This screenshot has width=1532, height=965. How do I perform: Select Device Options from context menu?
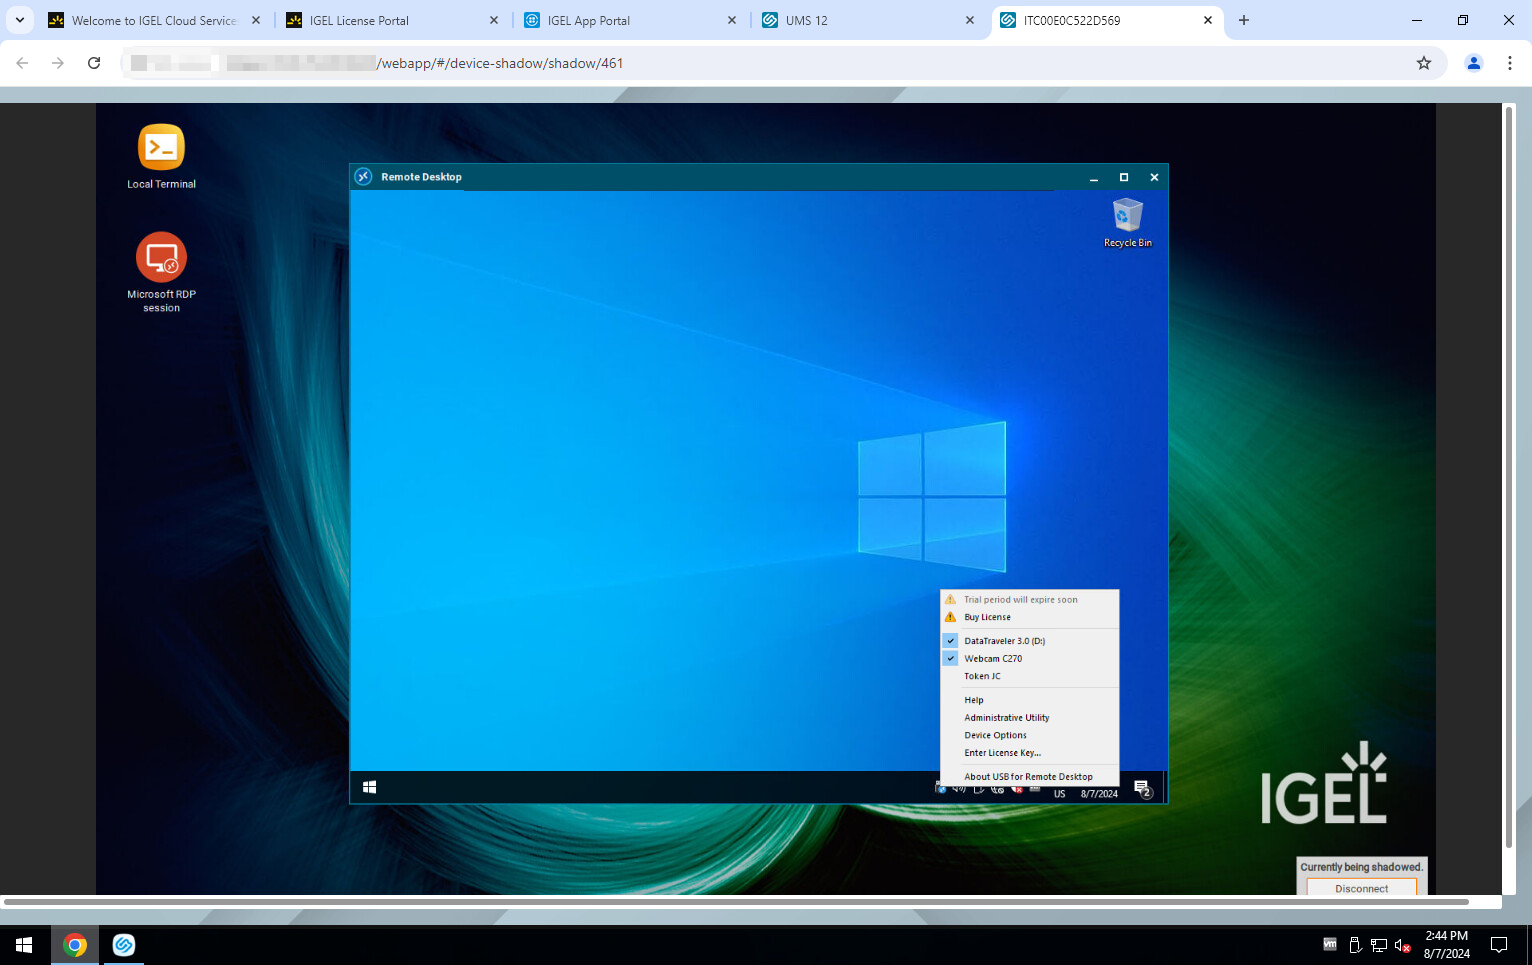click(995, 736)
